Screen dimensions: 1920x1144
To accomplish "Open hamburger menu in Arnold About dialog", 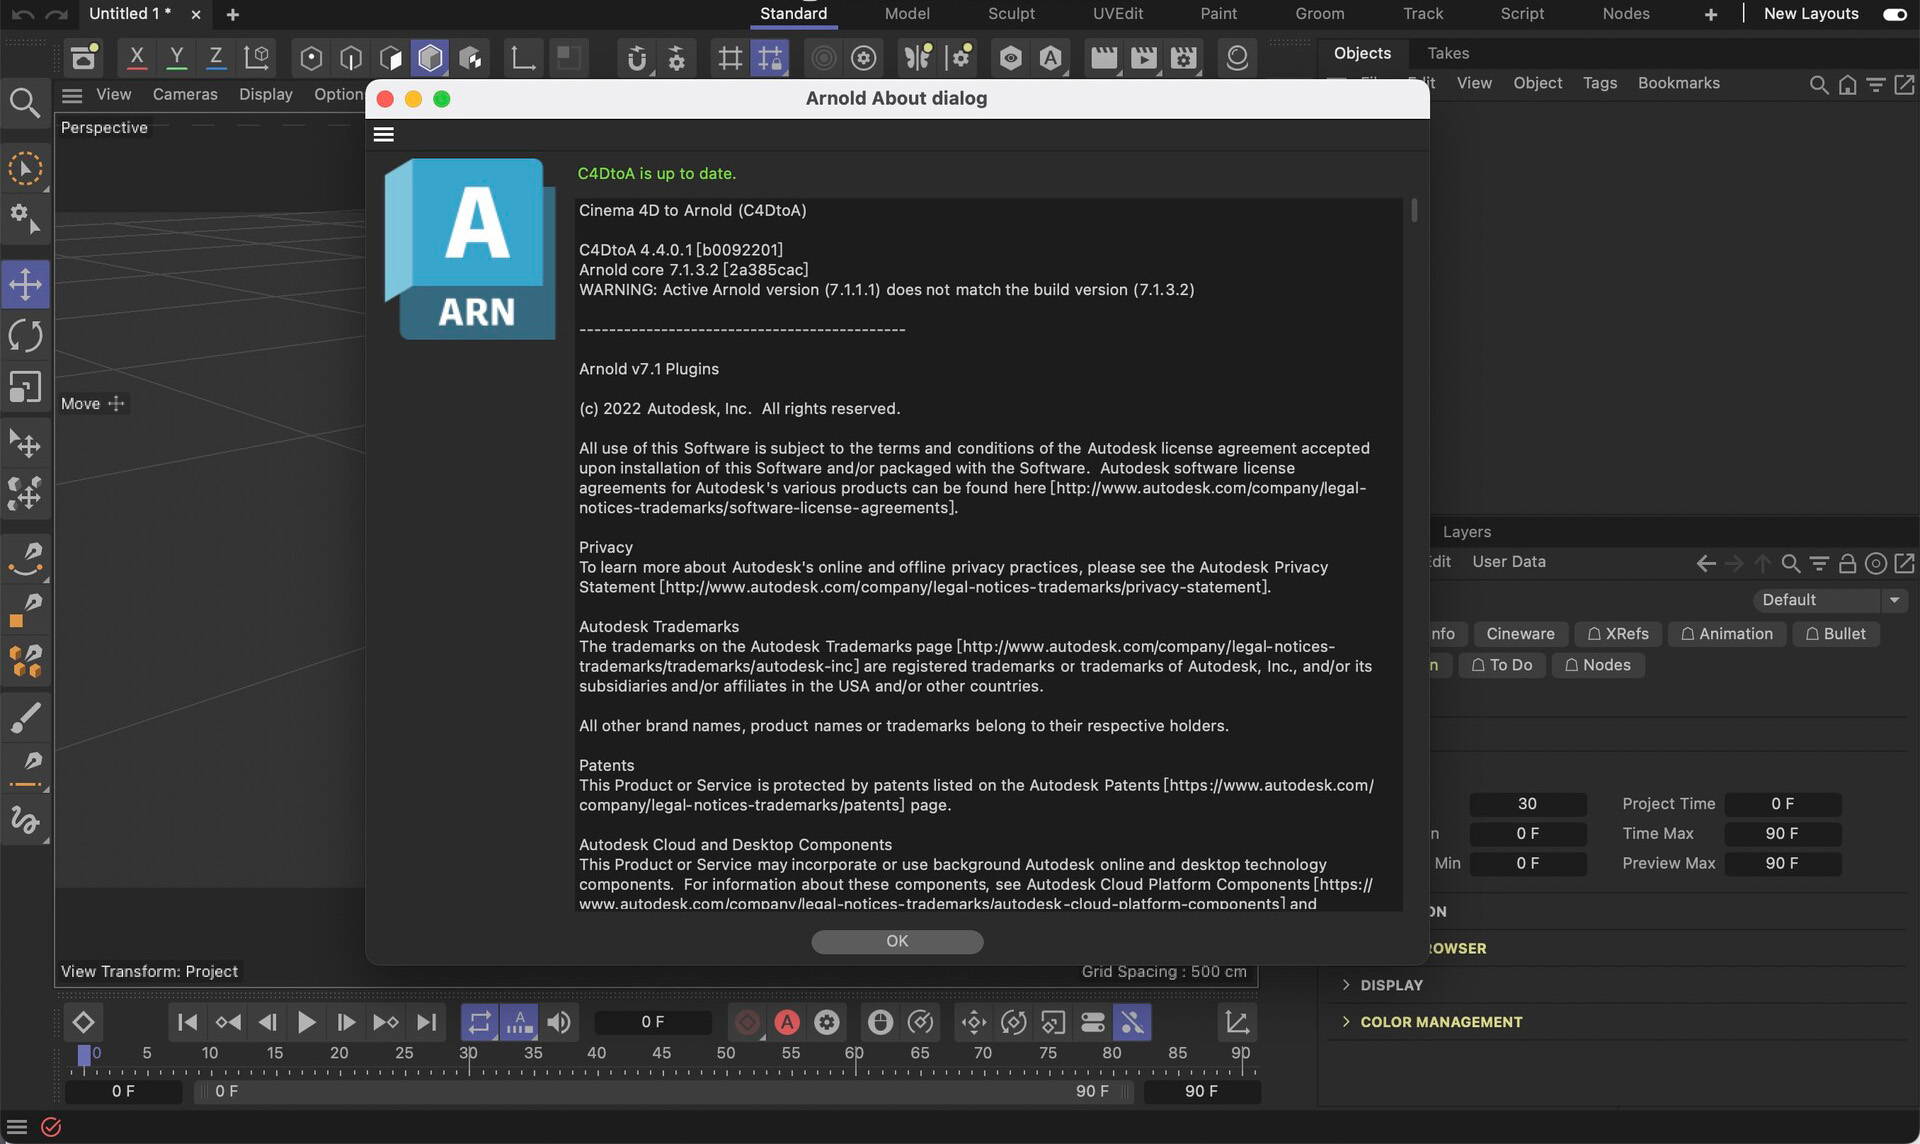I will pyautogui.click(x=384, y=135).
